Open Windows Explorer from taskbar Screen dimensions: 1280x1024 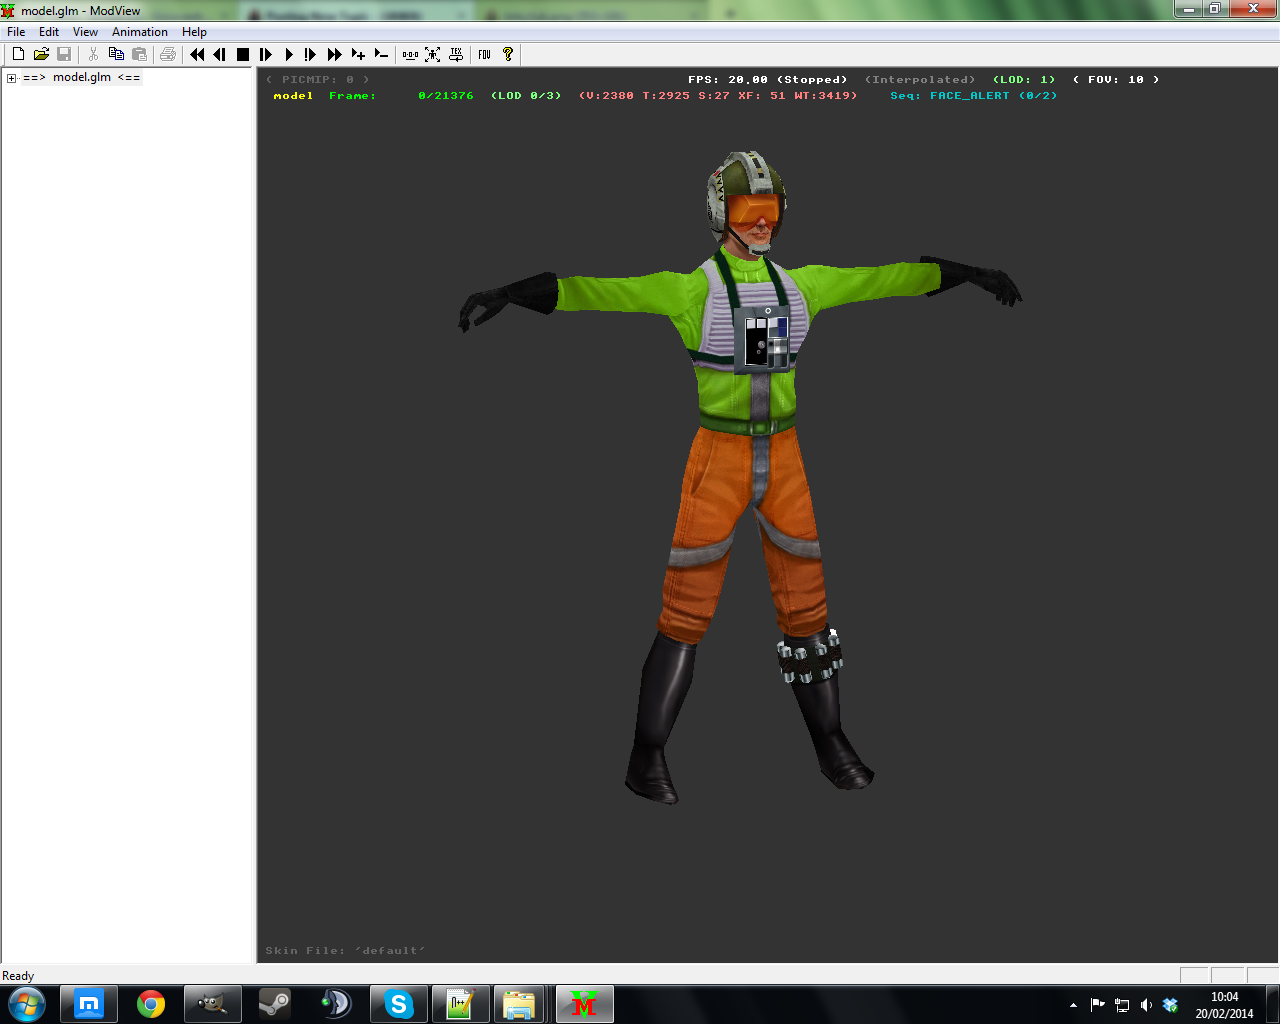[x=519, y=1004]
